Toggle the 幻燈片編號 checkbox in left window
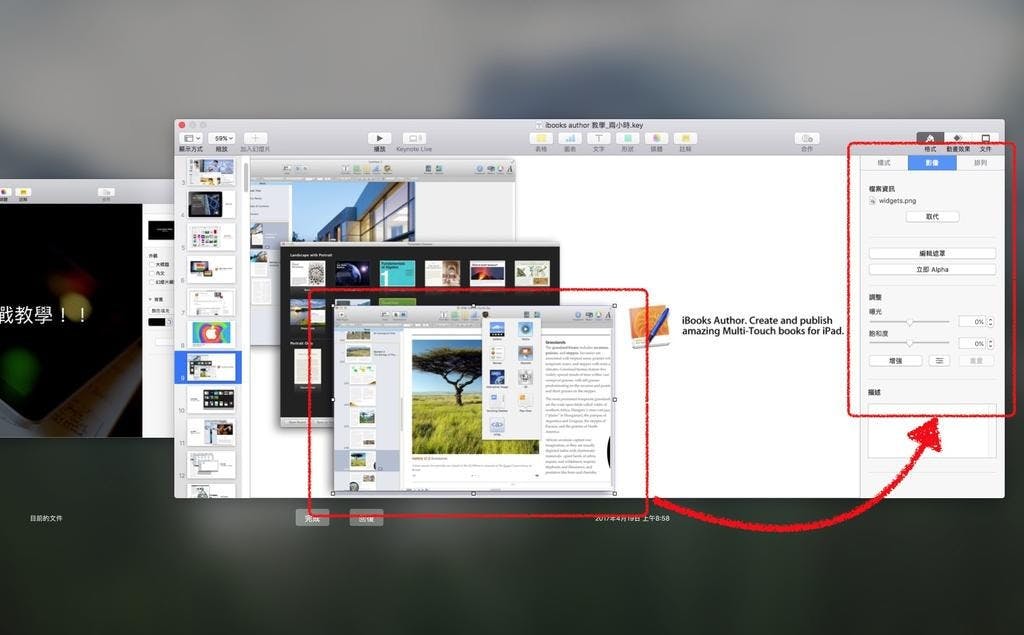The width and height of the screenshot is (1024, 635). [x=152, y=282]
